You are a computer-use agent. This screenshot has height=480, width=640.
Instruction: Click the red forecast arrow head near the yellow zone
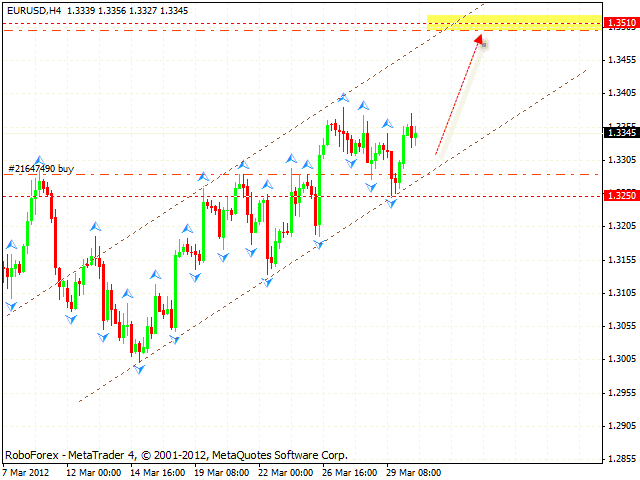(x=481, y=40)
